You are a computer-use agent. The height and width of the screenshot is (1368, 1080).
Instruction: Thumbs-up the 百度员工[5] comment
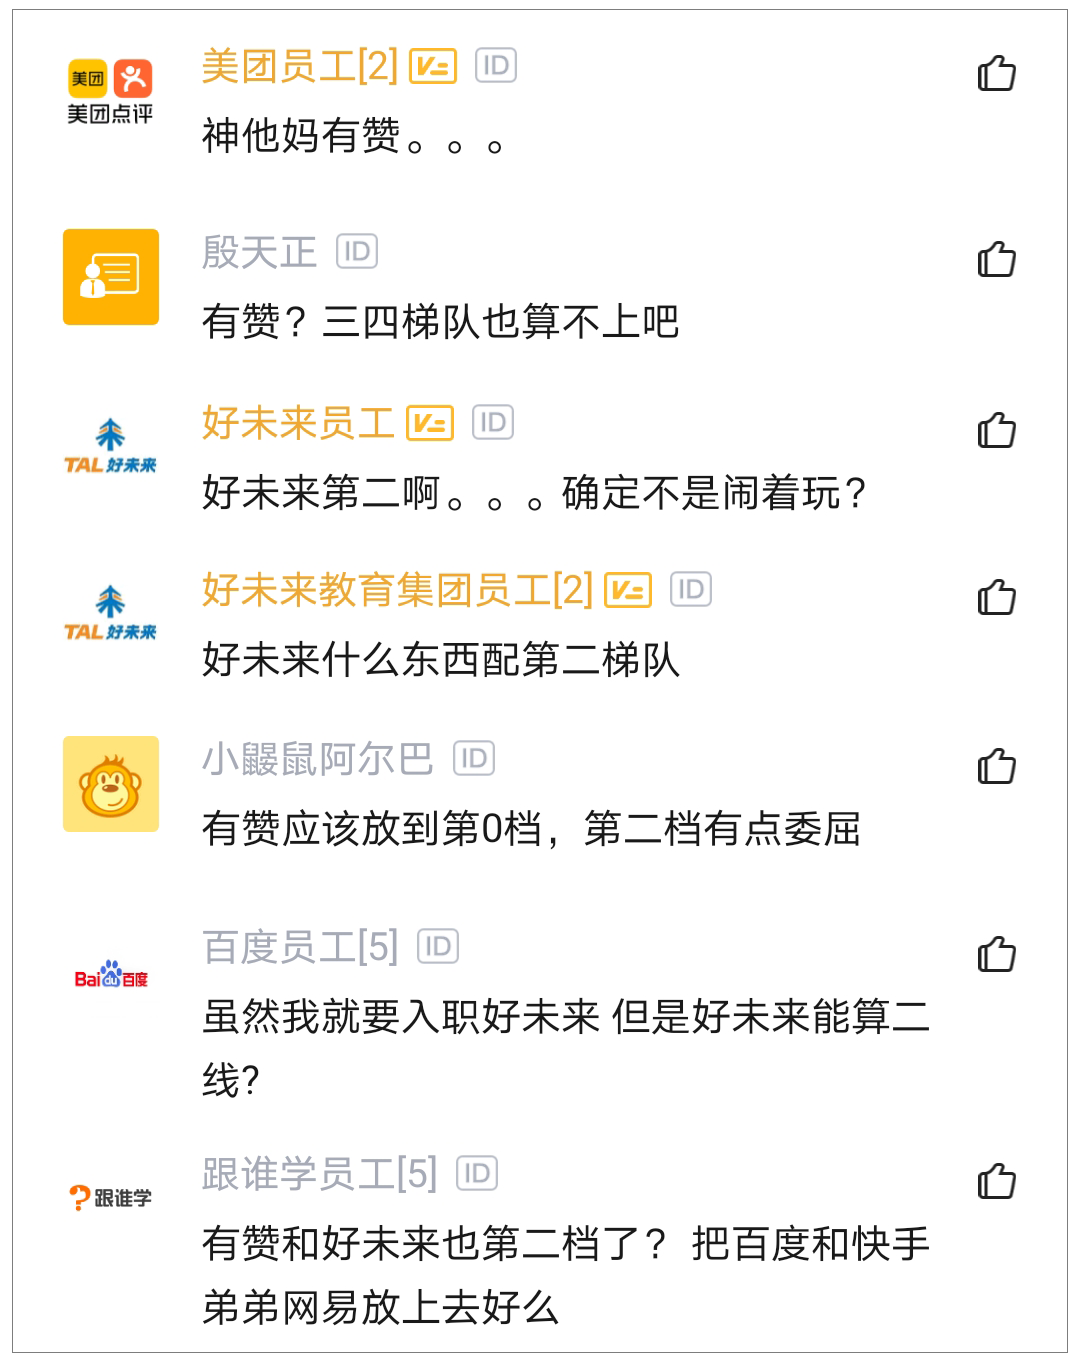coord(996,955)
